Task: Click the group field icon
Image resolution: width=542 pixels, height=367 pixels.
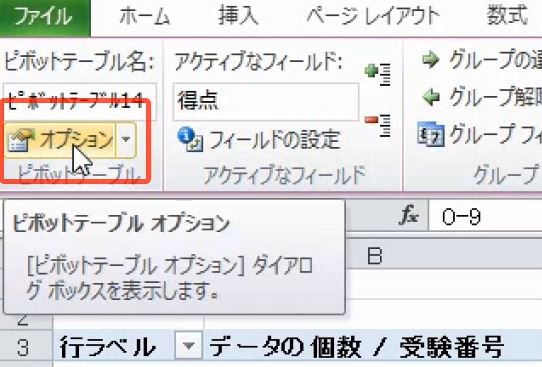Action: pyautogui.click(x=430, y=135)
